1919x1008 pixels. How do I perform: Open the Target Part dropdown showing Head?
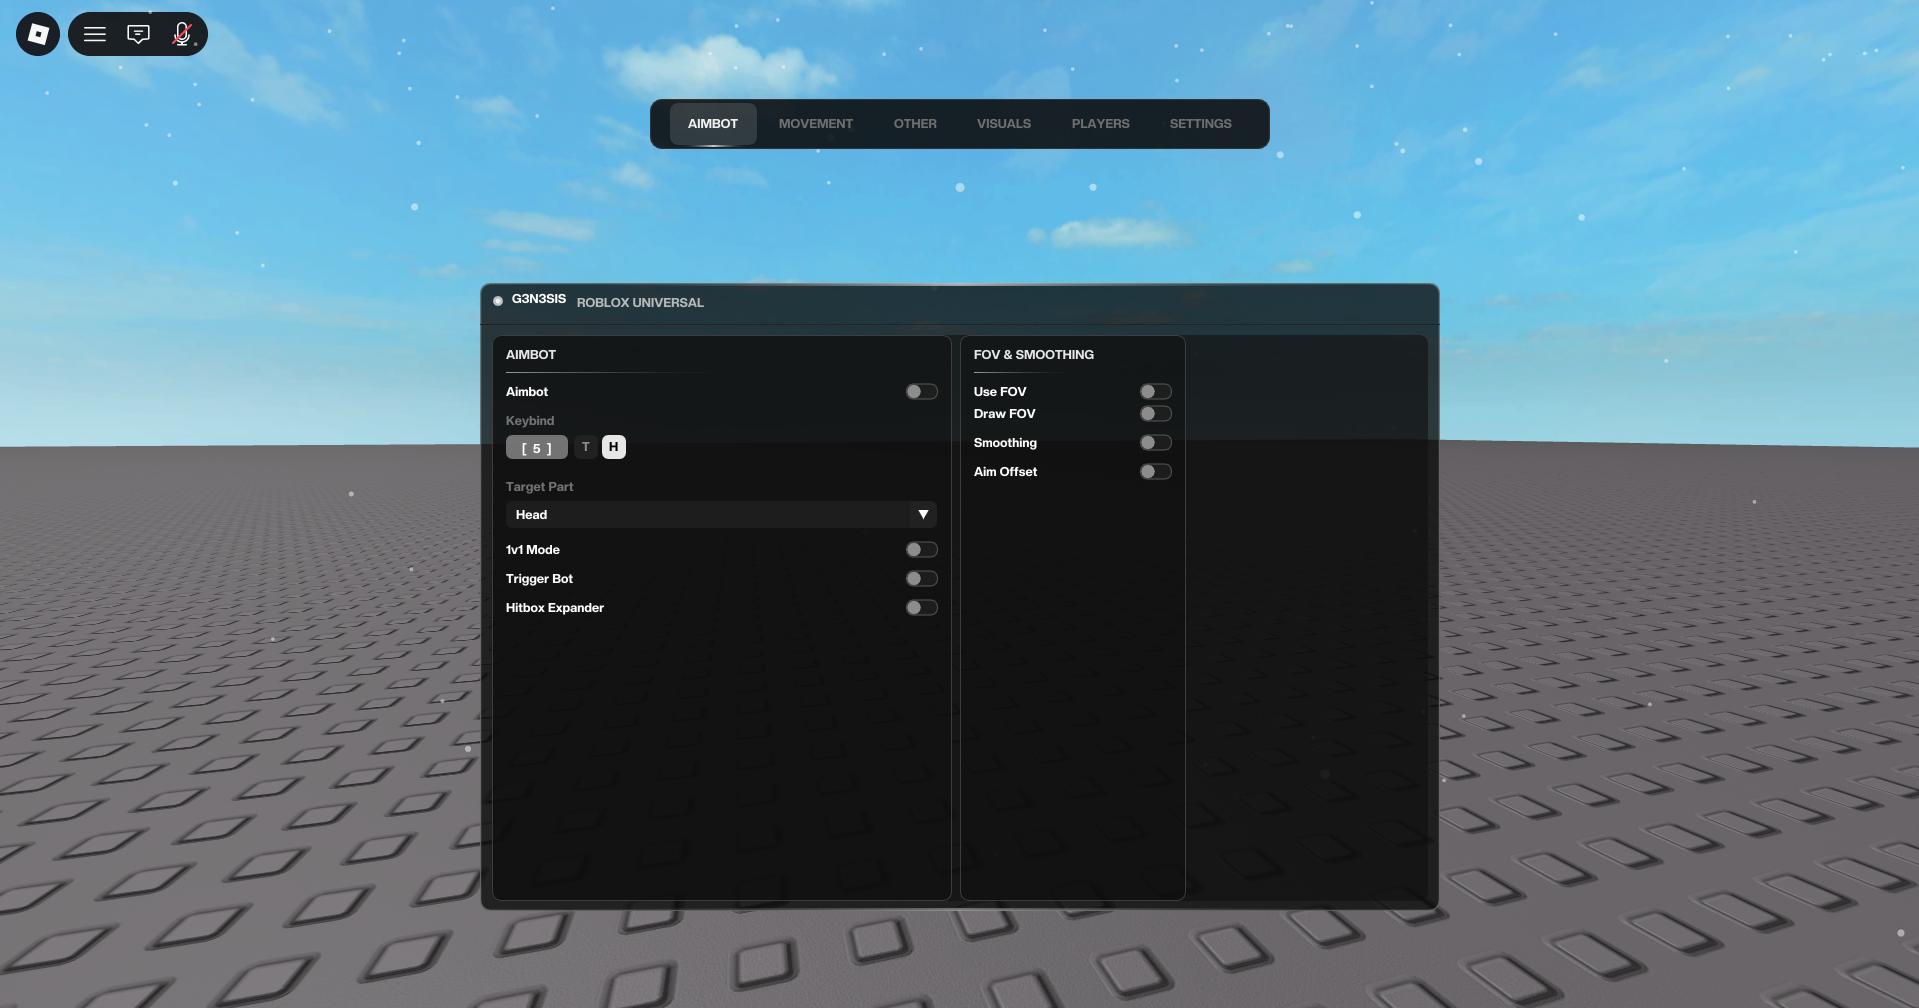[720, 514]
